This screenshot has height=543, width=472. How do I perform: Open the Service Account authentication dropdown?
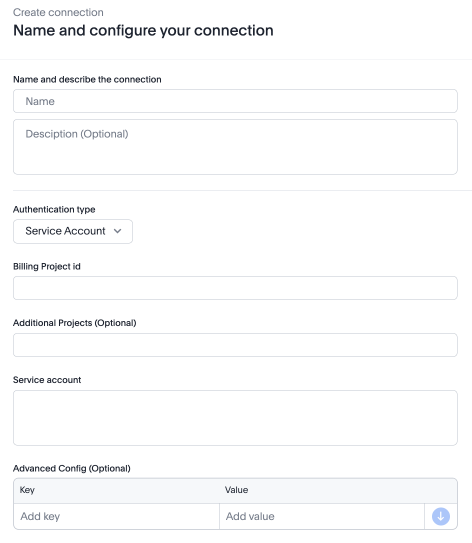pos(73,231)
